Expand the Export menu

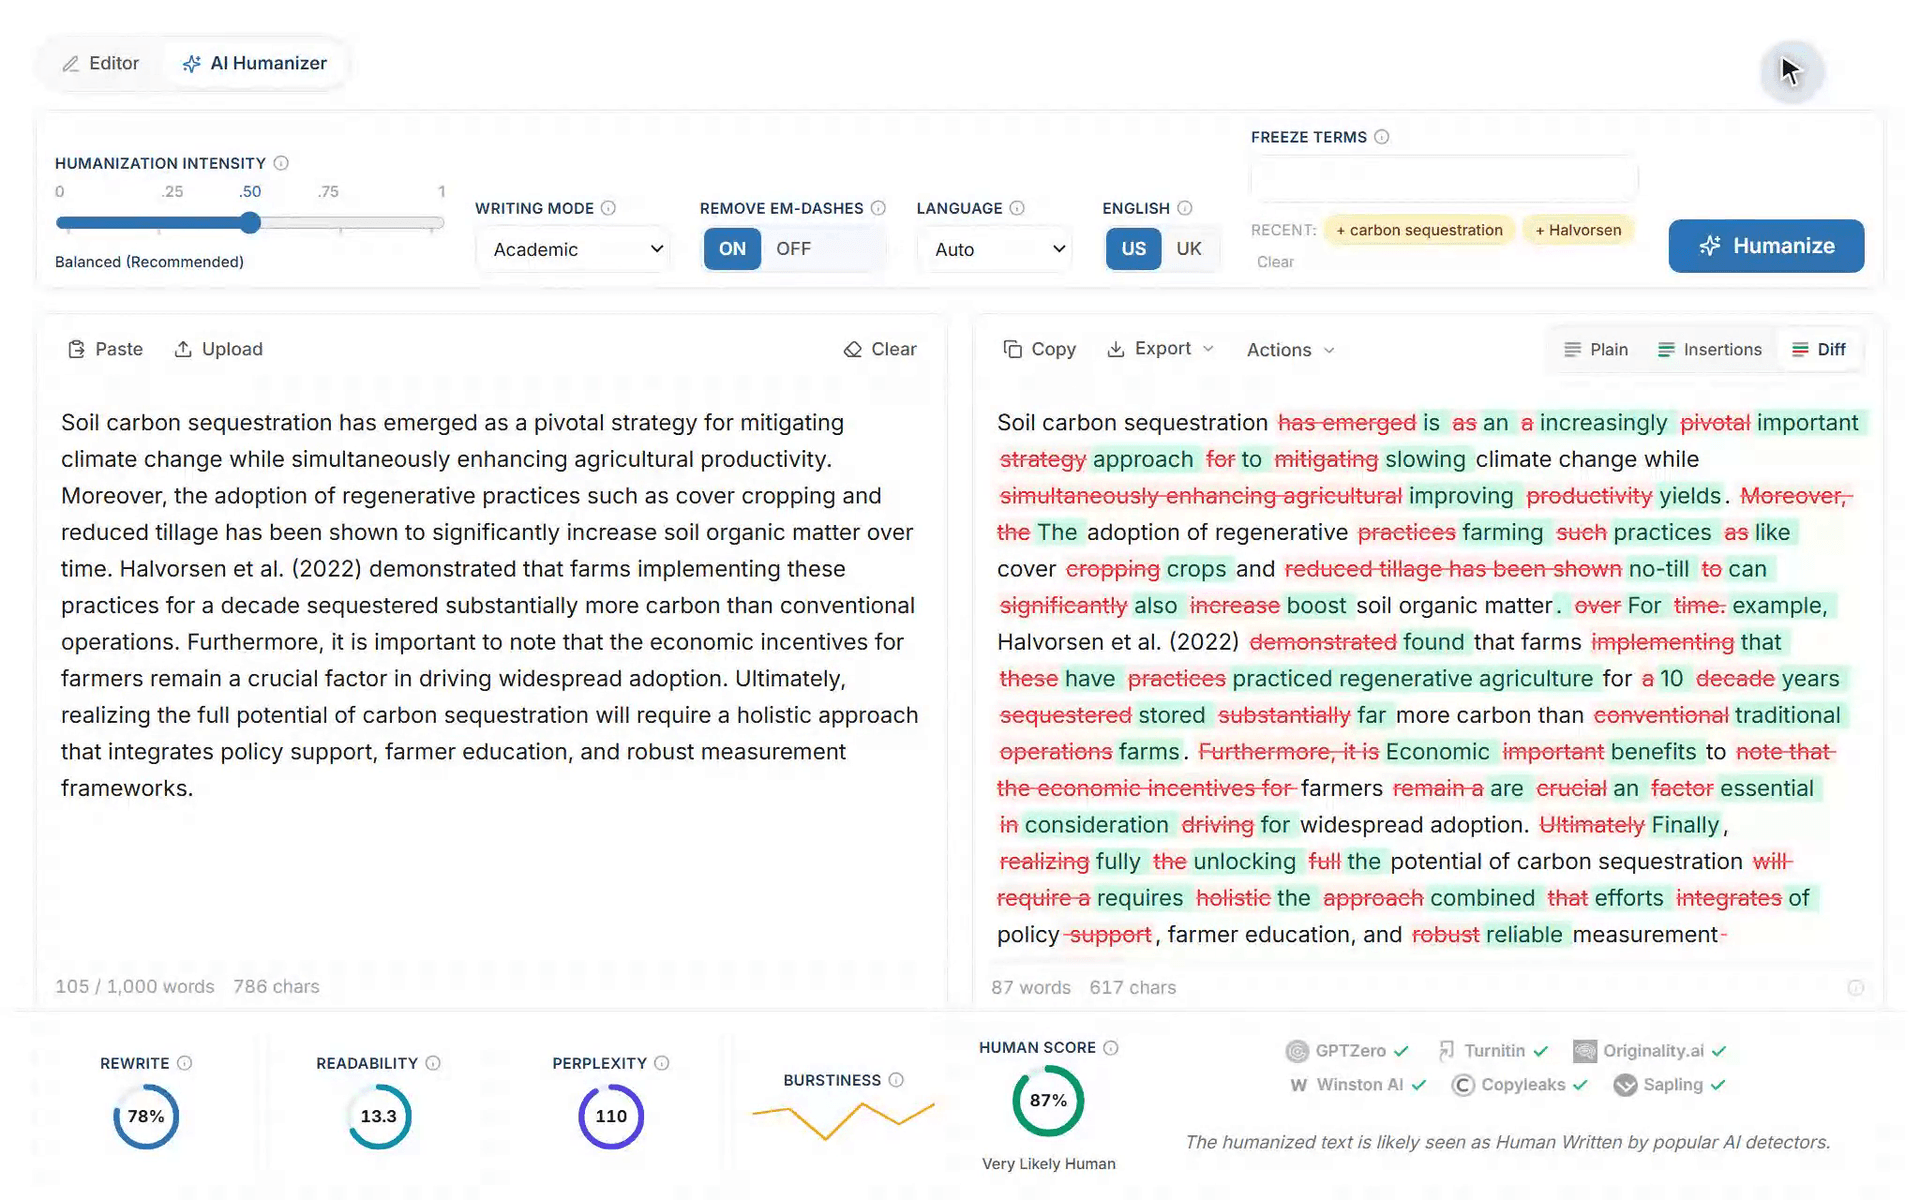click(1160, 349)
